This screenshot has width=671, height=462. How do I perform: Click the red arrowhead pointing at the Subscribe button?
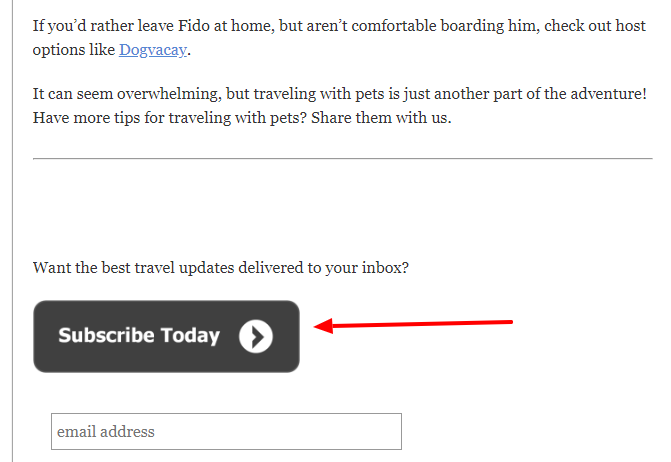[x=324, y=326]
